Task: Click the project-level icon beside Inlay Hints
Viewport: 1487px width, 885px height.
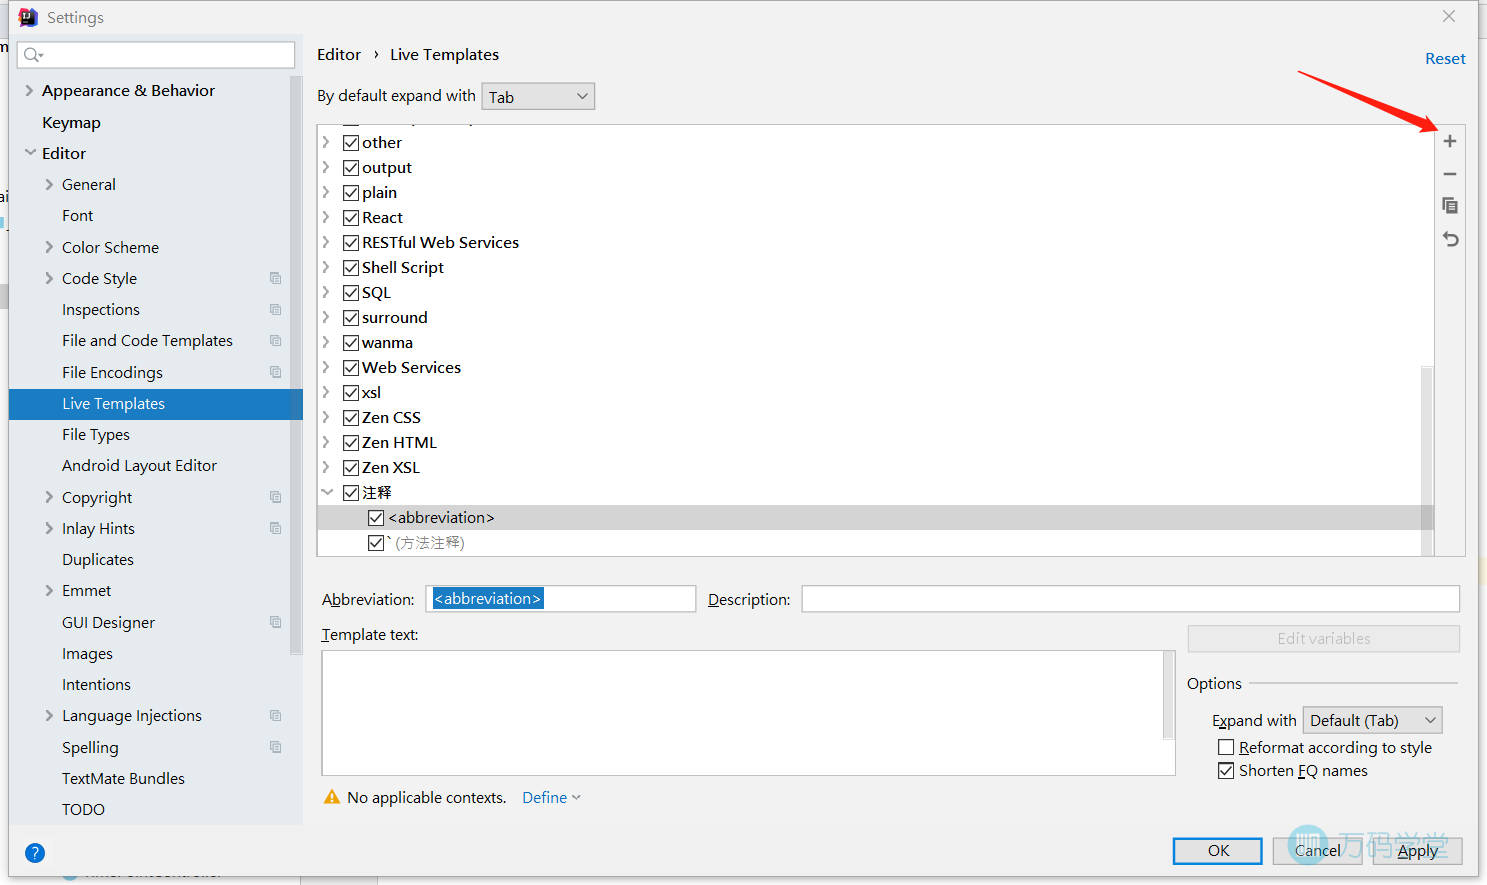Action: pyautogui.click(x=275, y=528)
